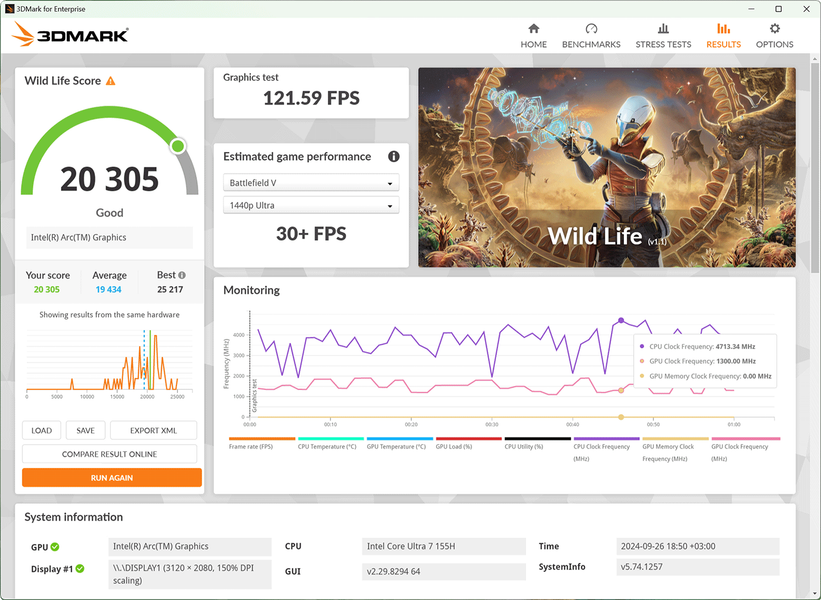Click the Average score 19 434
Screen dimensions: 821x600
pyautogui.click(x=108, y=290)
